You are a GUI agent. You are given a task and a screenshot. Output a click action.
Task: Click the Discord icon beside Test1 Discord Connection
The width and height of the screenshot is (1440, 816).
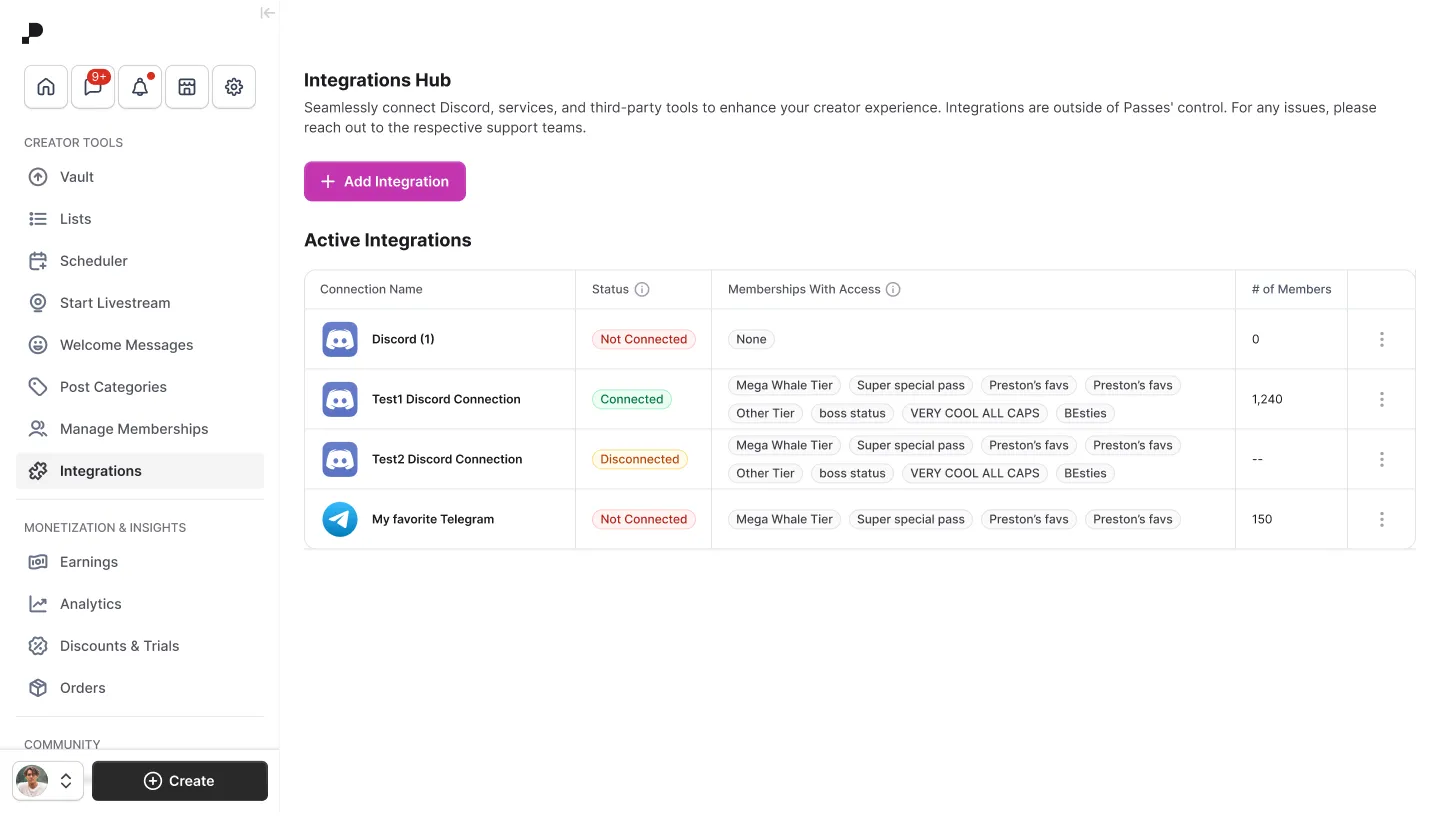click(x=339, y=398)
